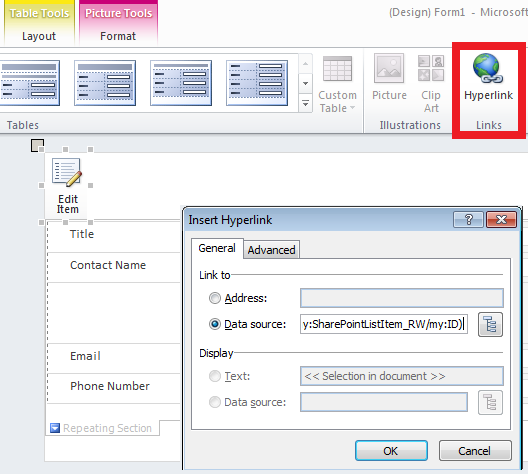
Task: Expand the table layouts gallery More arrow
Action: 305,103
